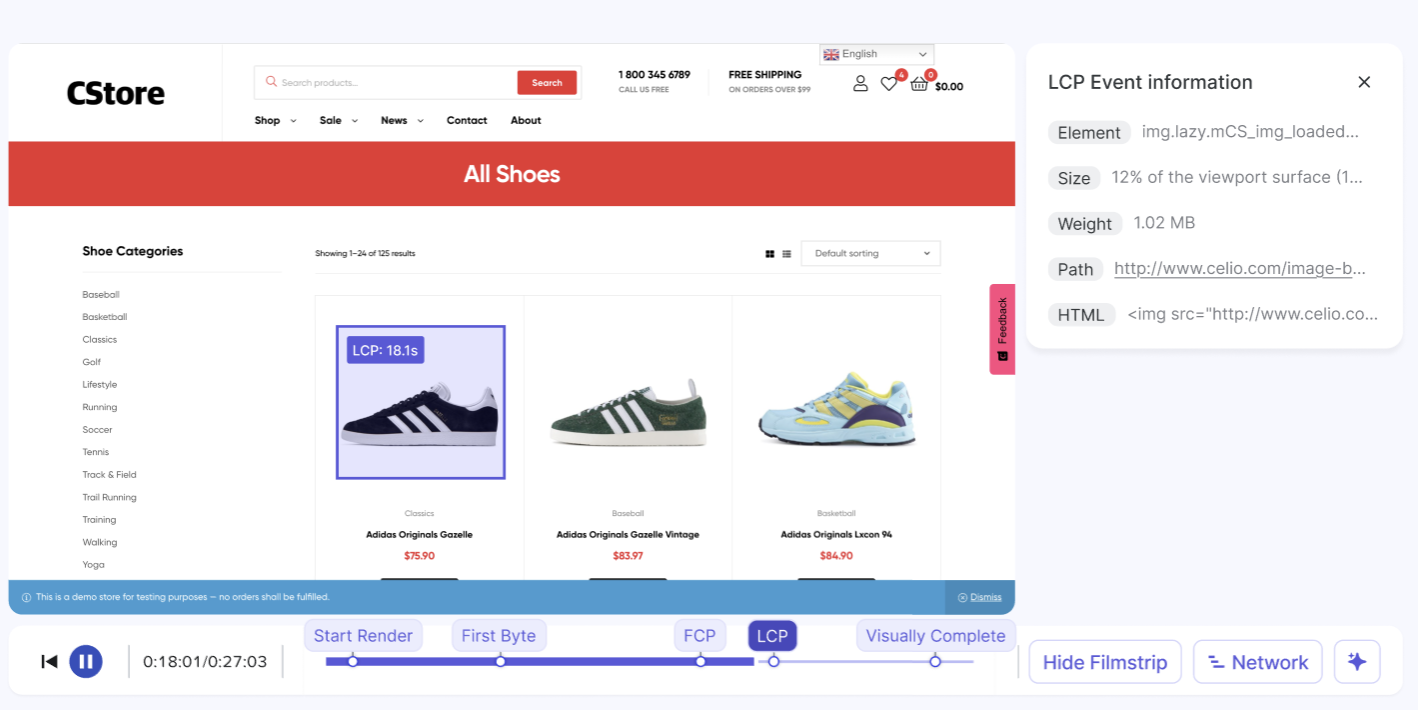1418x710 pixels.
Task: Click the HTML label in LCP panel
Action: pos(1081,315)
